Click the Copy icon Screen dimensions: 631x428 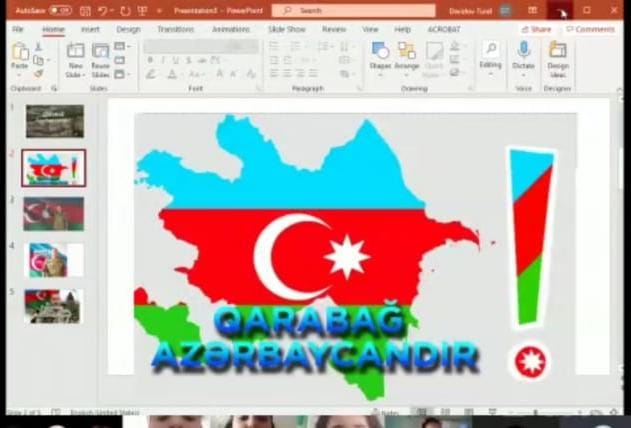point(38,60)
